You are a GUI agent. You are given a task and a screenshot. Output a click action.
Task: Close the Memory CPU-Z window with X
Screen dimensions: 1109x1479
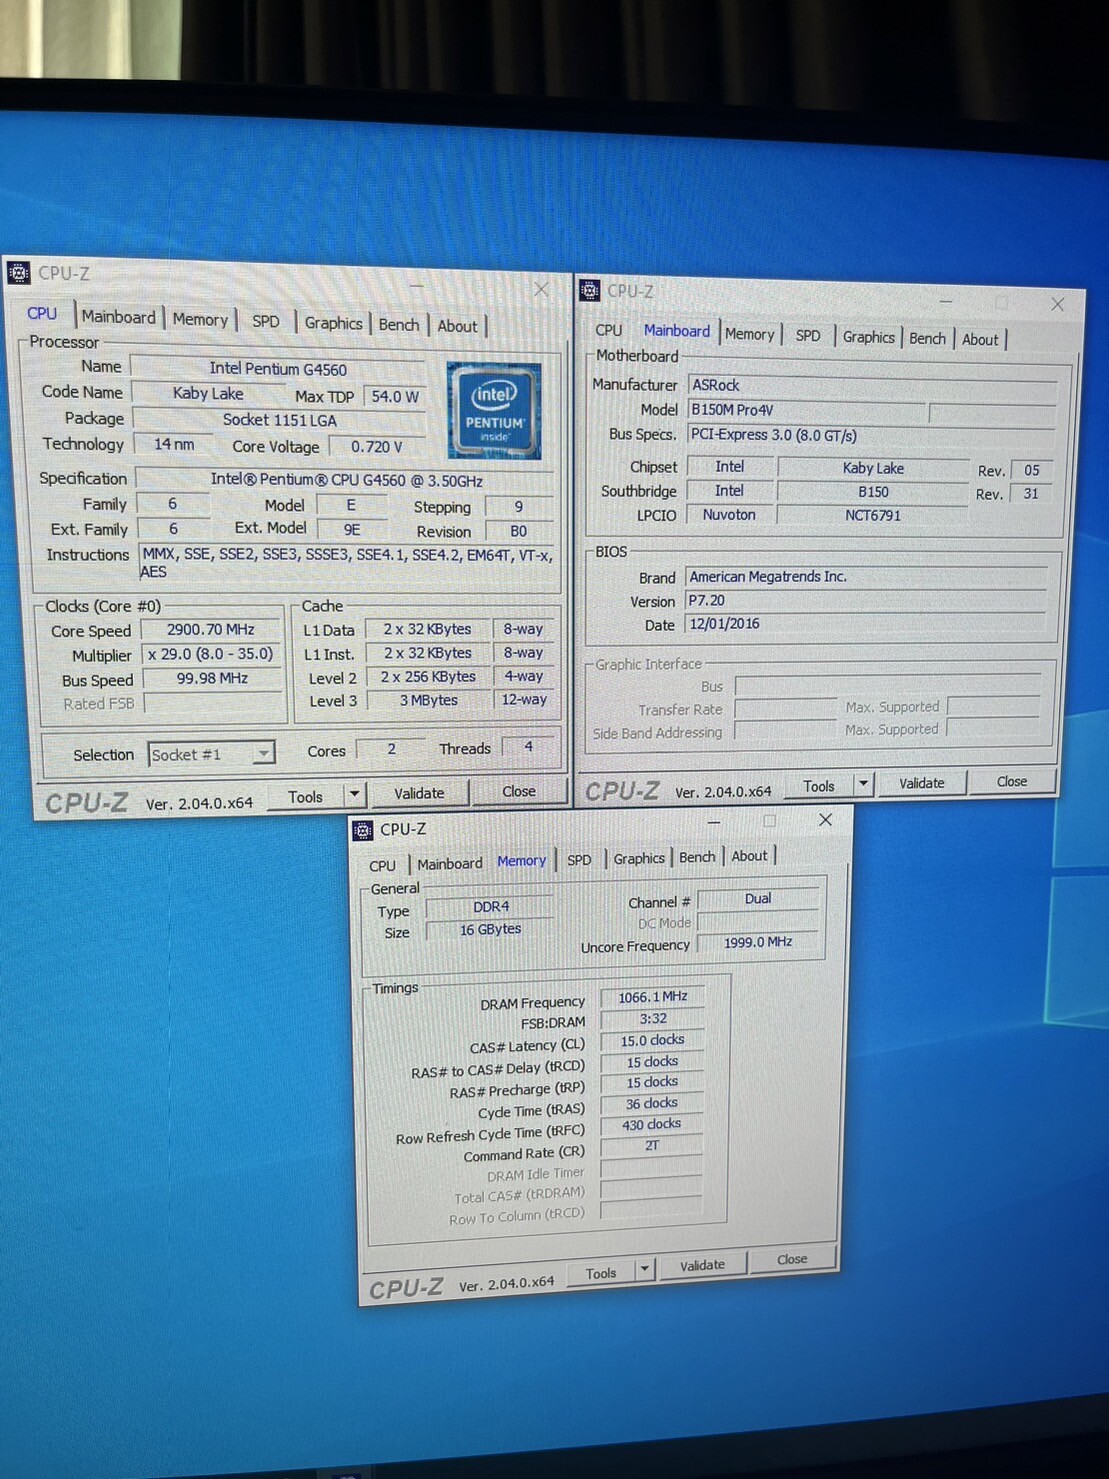[x=825, y=820]
